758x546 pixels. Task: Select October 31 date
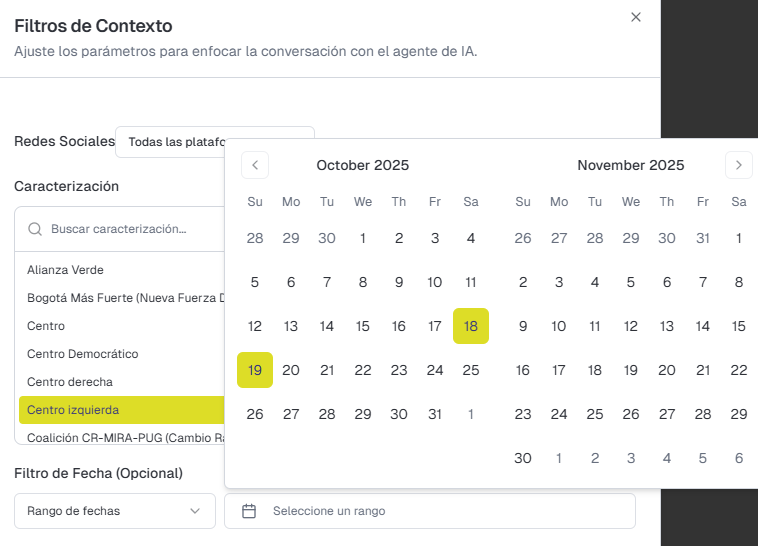(x=435, y=414)
